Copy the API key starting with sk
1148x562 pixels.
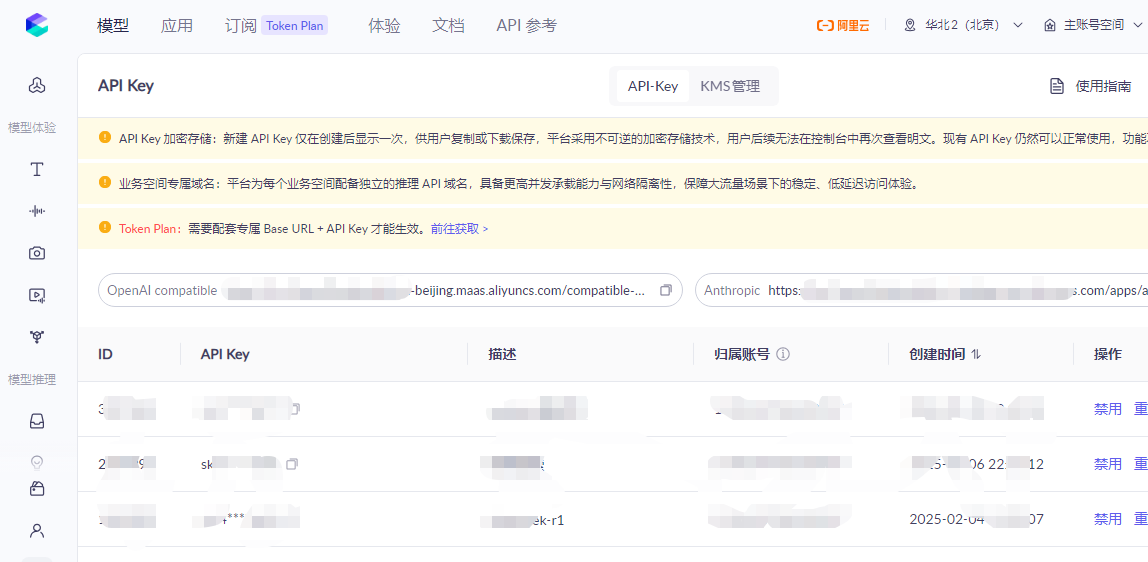point(292,464)
